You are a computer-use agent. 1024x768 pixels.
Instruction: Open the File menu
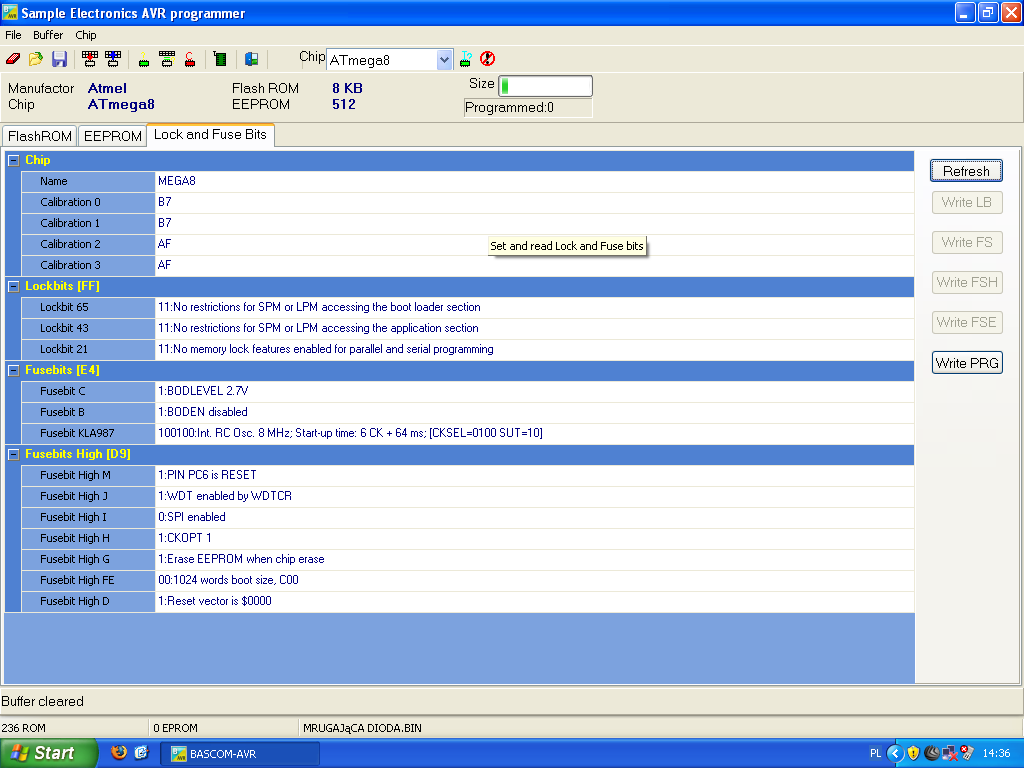(x=13, y=35)
